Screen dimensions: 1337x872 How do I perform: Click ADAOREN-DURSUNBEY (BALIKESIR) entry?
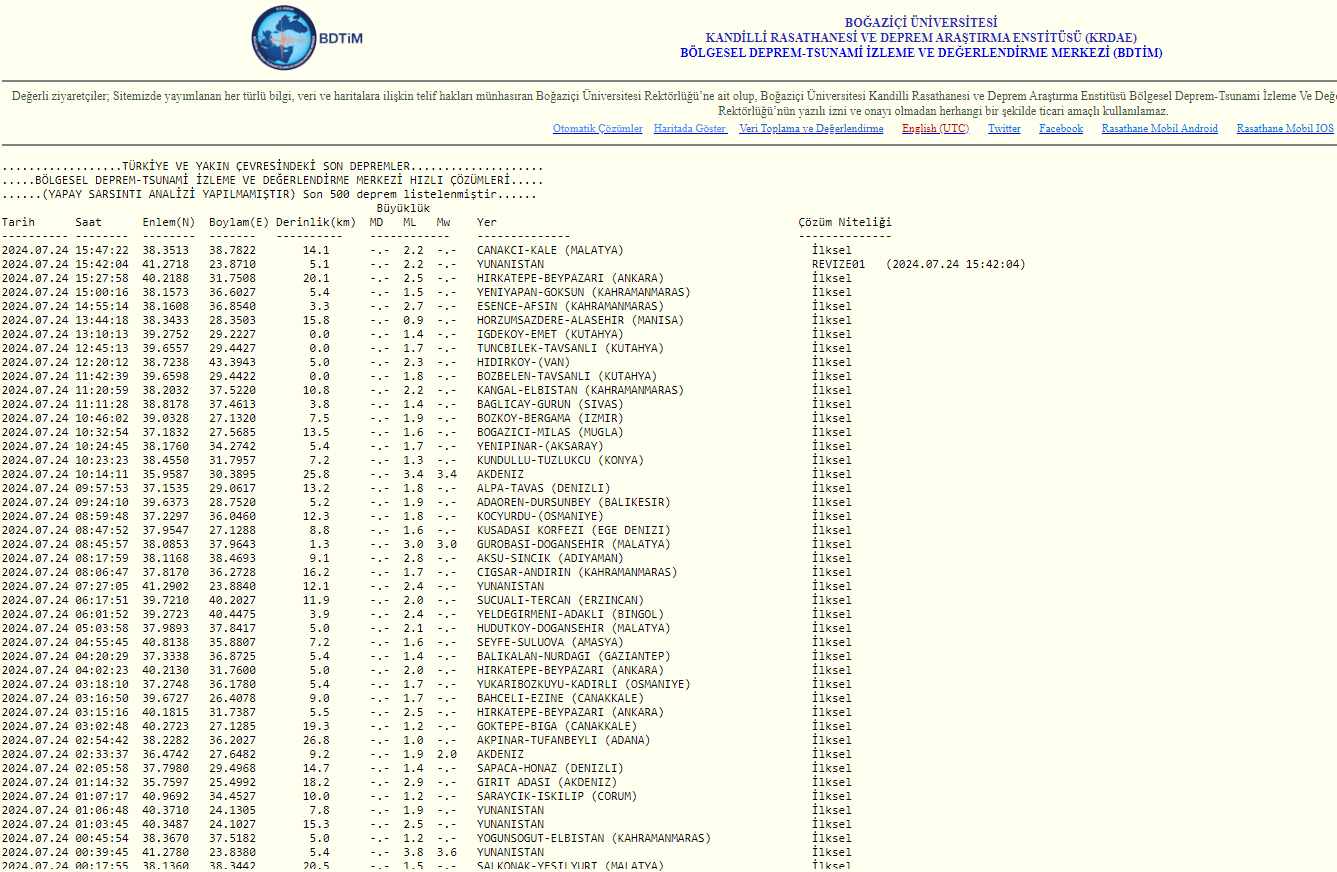tap(574, 502)
